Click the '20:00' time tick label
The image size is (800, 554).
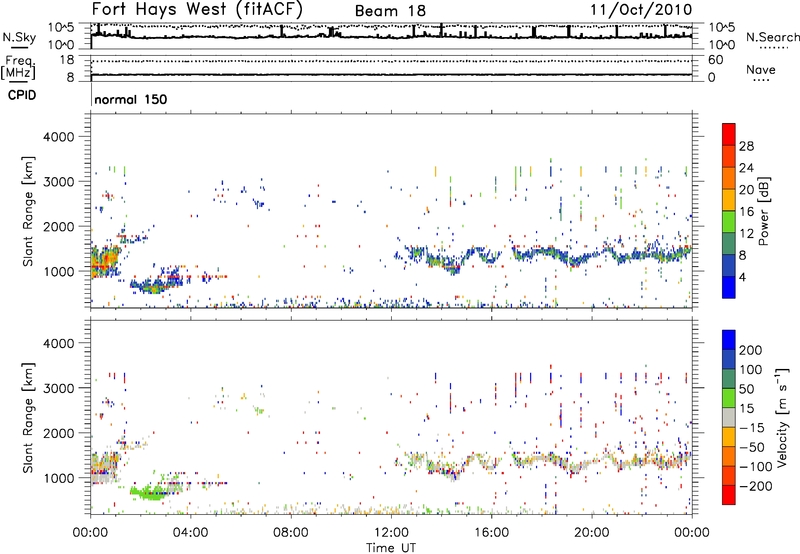(591, 533)
